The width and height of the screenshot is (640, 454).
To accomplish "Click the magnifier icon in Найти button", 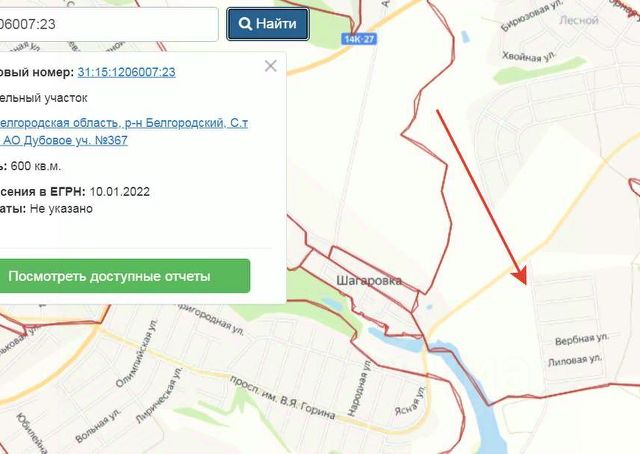I will [245, 24].
